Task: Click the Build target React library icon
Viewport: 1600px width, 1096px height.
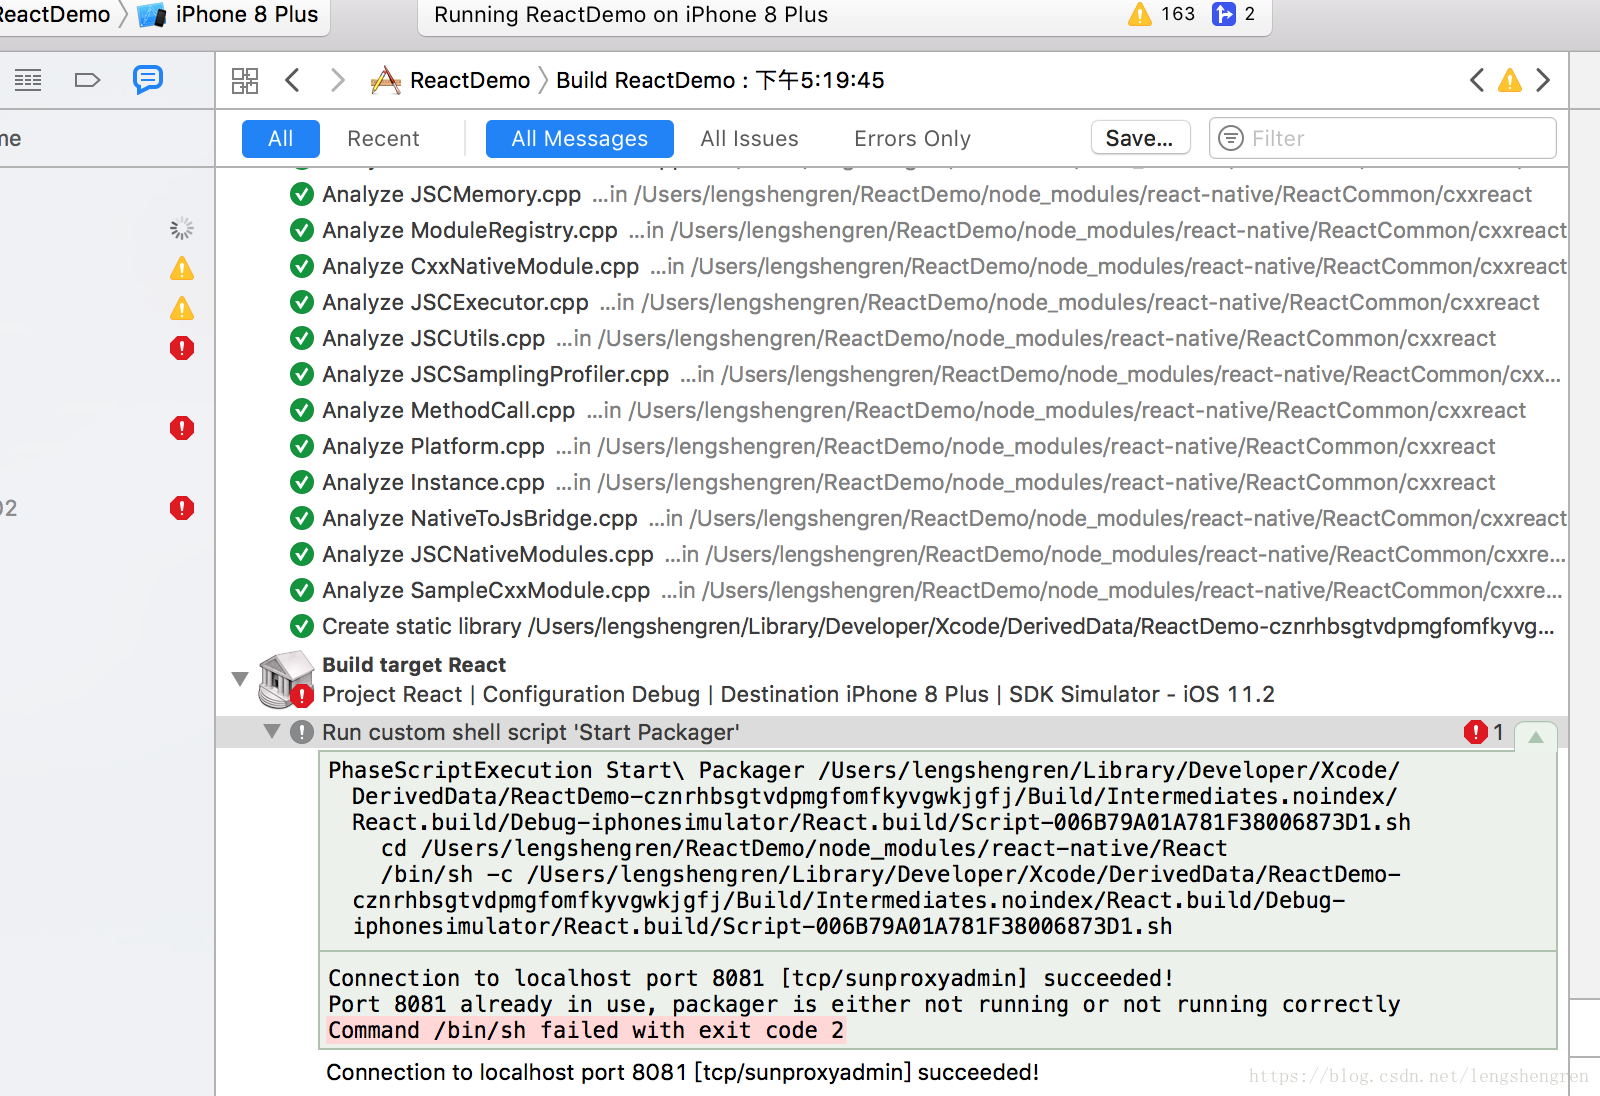Action: click(286, 679)
